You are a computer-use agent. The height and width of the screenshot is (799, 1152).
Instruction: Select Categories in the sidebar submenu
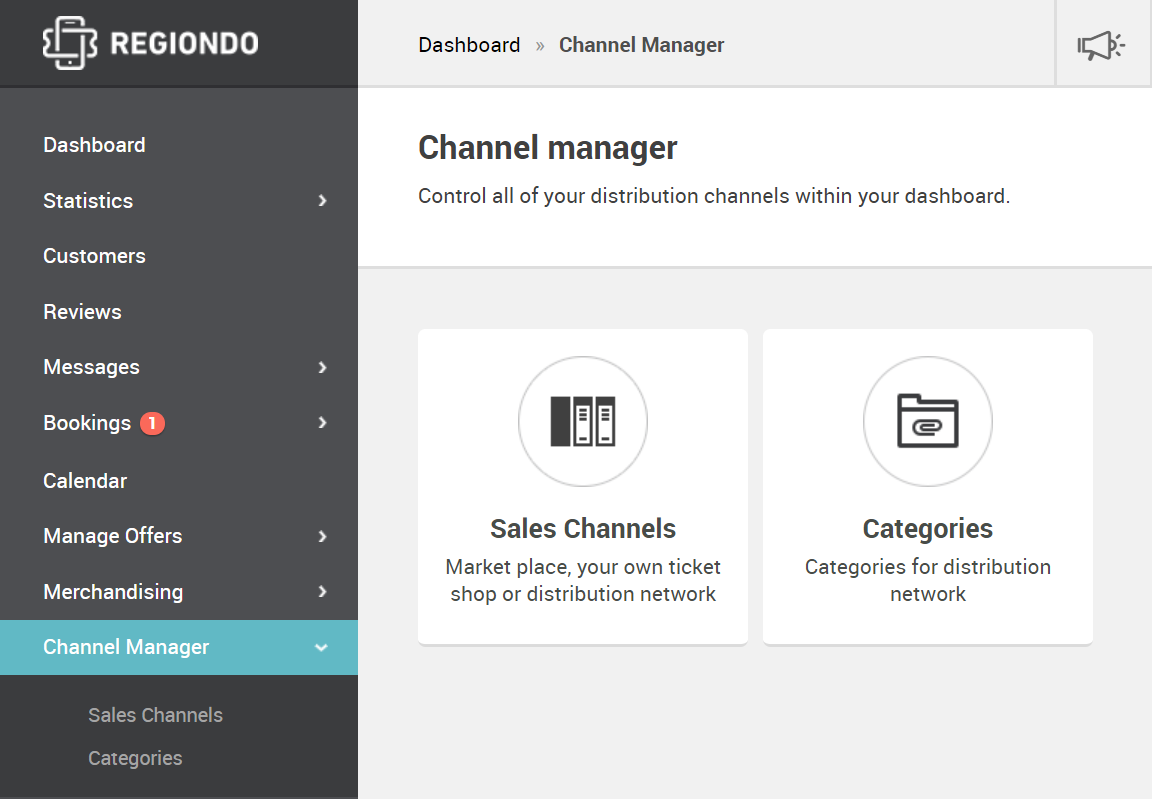[135, 758]
